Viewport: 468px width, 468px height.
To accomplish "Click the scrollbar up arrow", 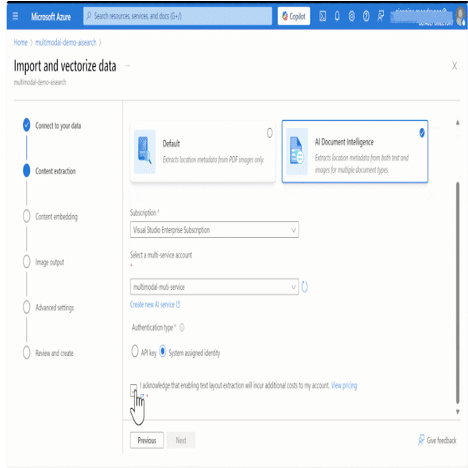I will 458,123.
